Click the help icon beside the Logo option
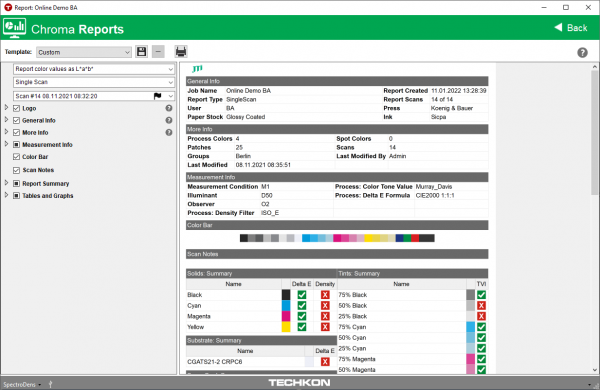Screen dimensions: 600x390 tap(169, 108)
